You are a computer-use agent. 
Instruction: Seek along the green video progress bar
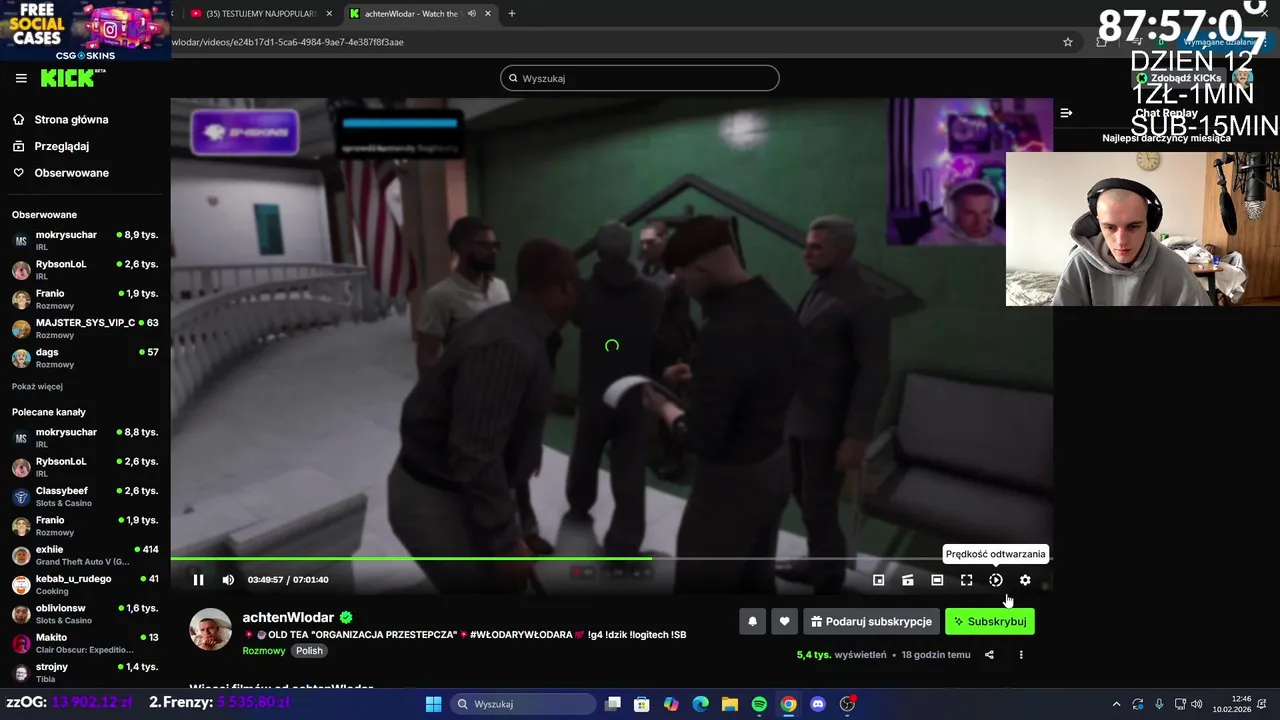(x=611, y=558)
